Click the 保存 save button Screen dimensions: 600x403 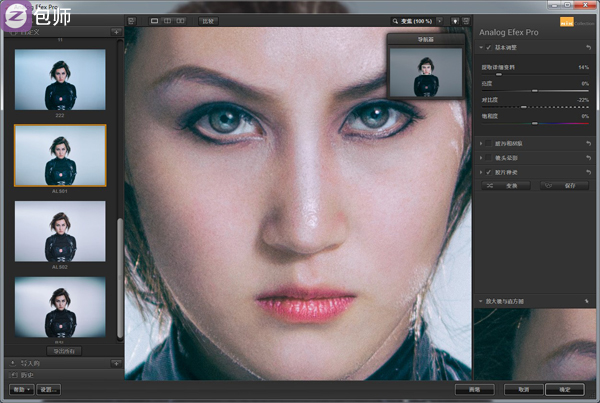pos(564,186)
